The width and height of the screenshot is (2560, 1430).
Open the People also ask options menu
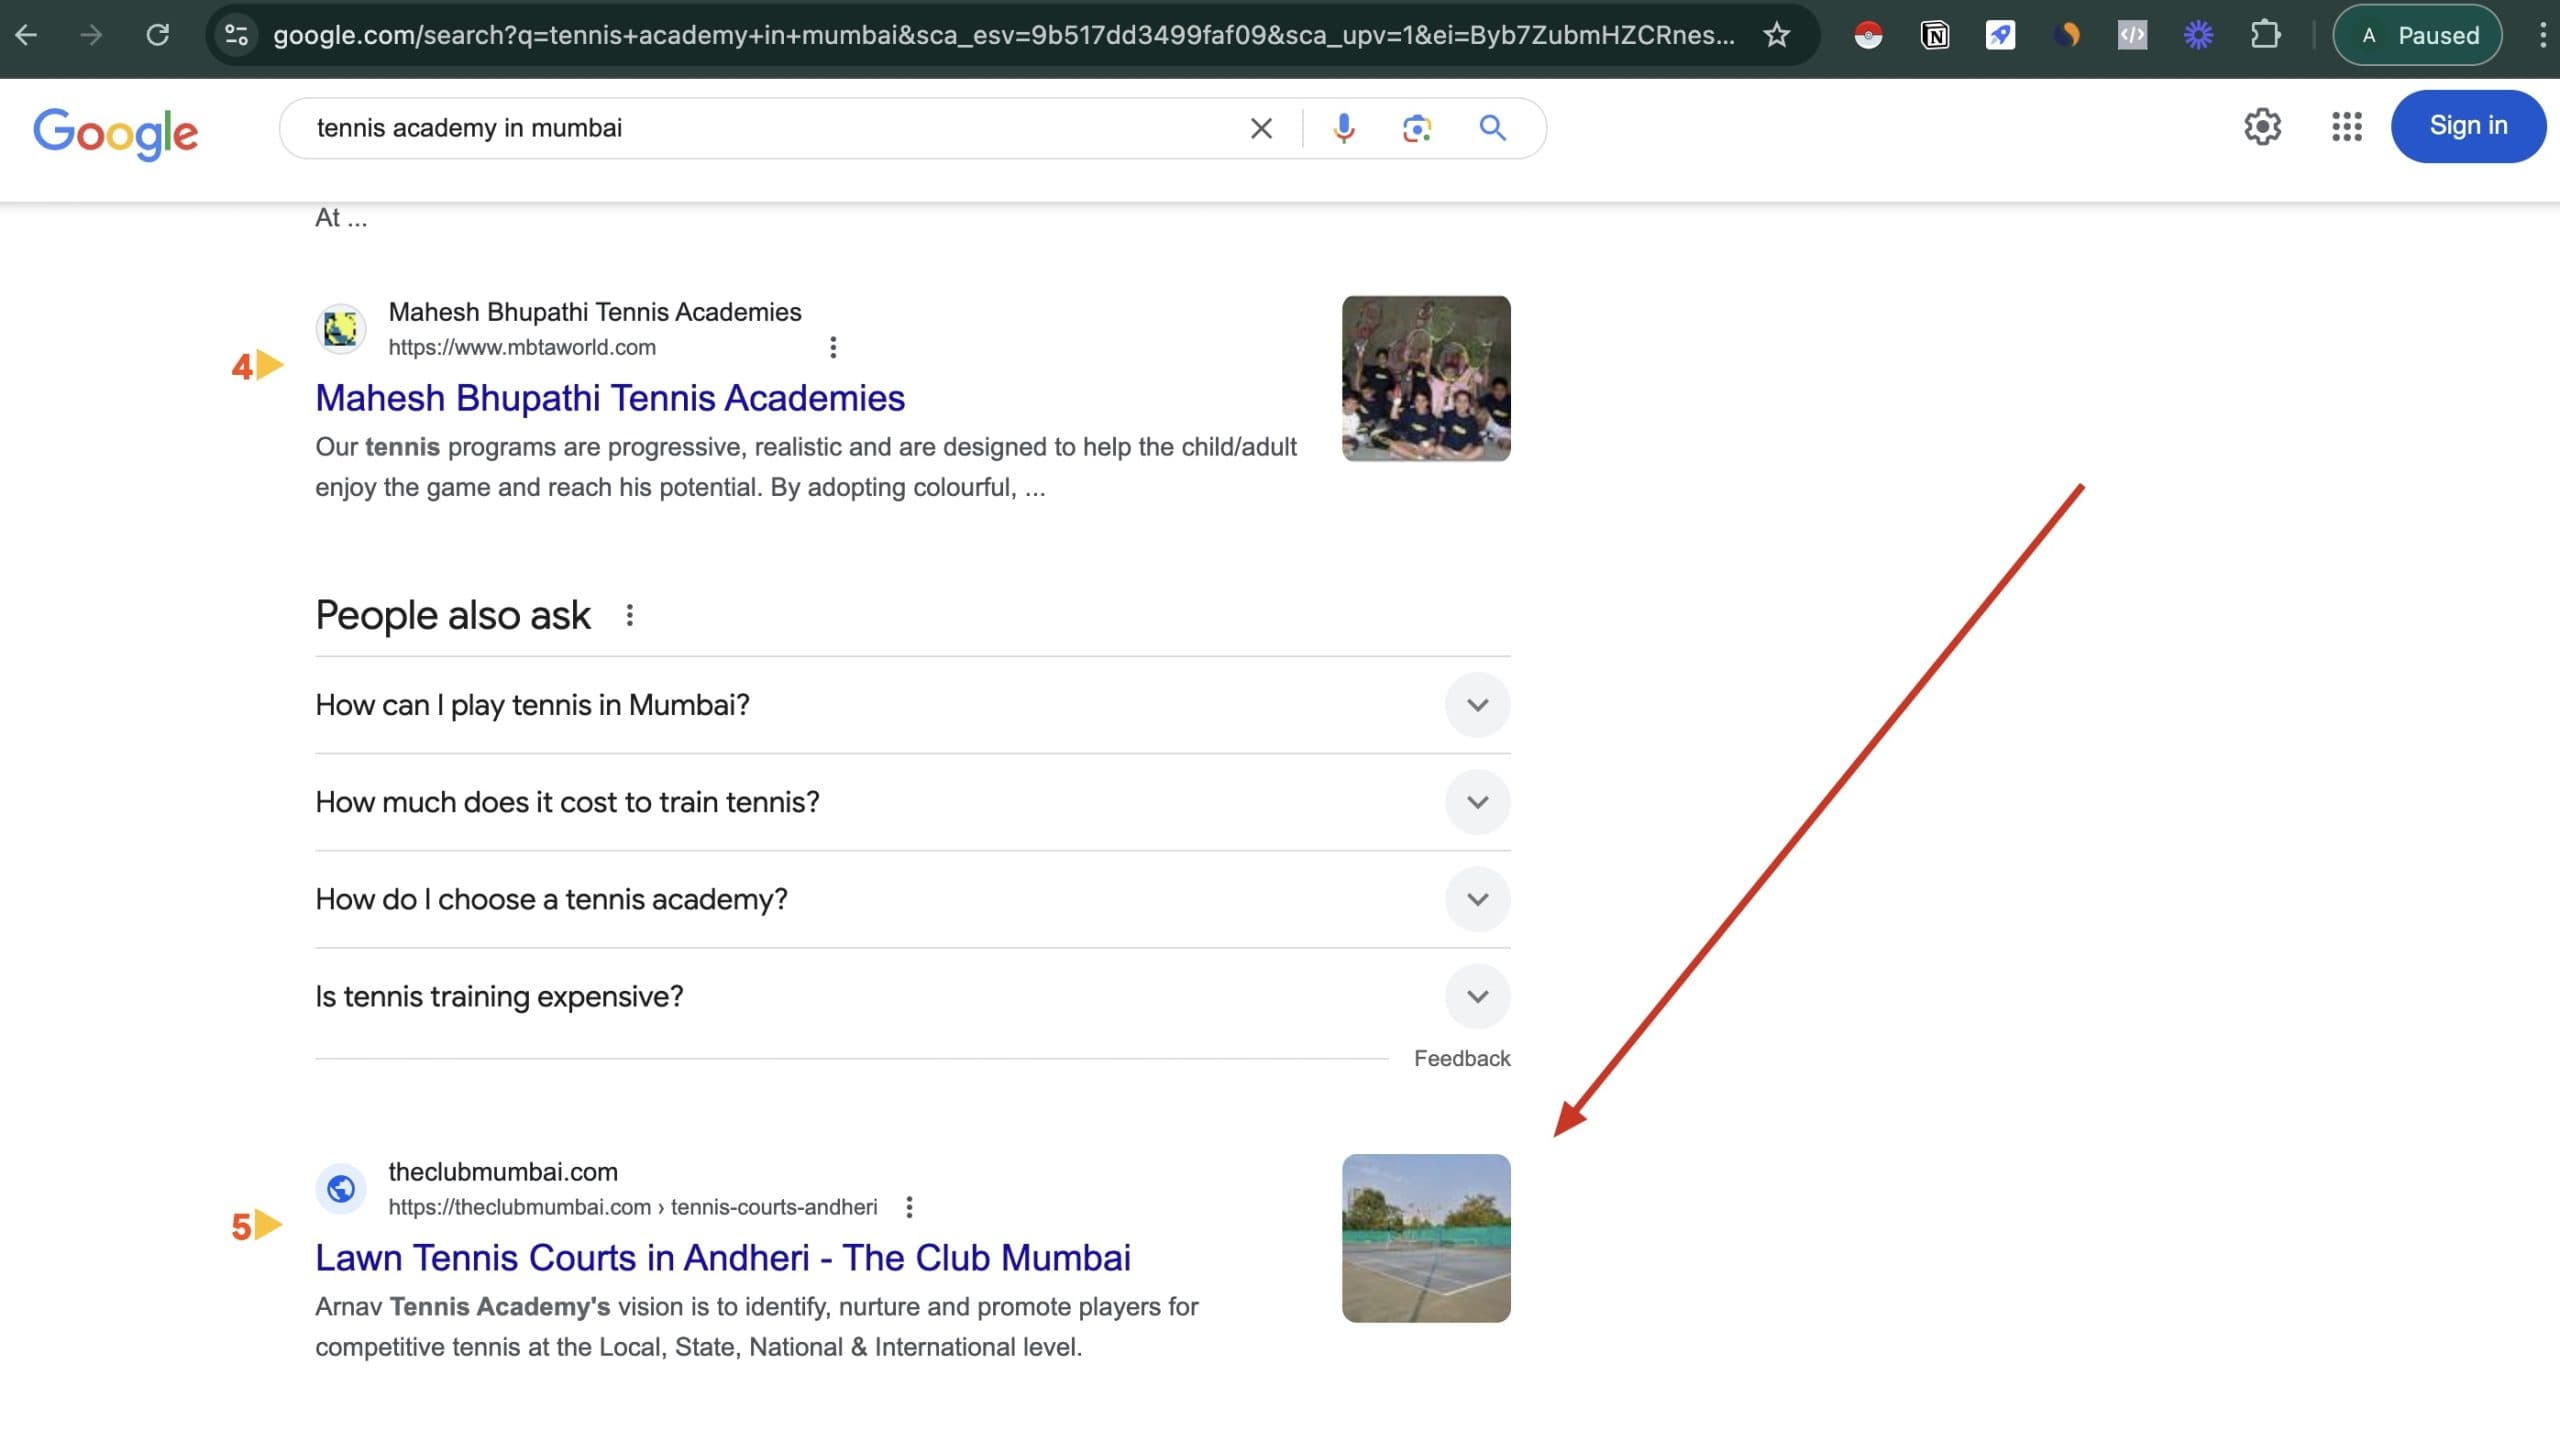629,615
